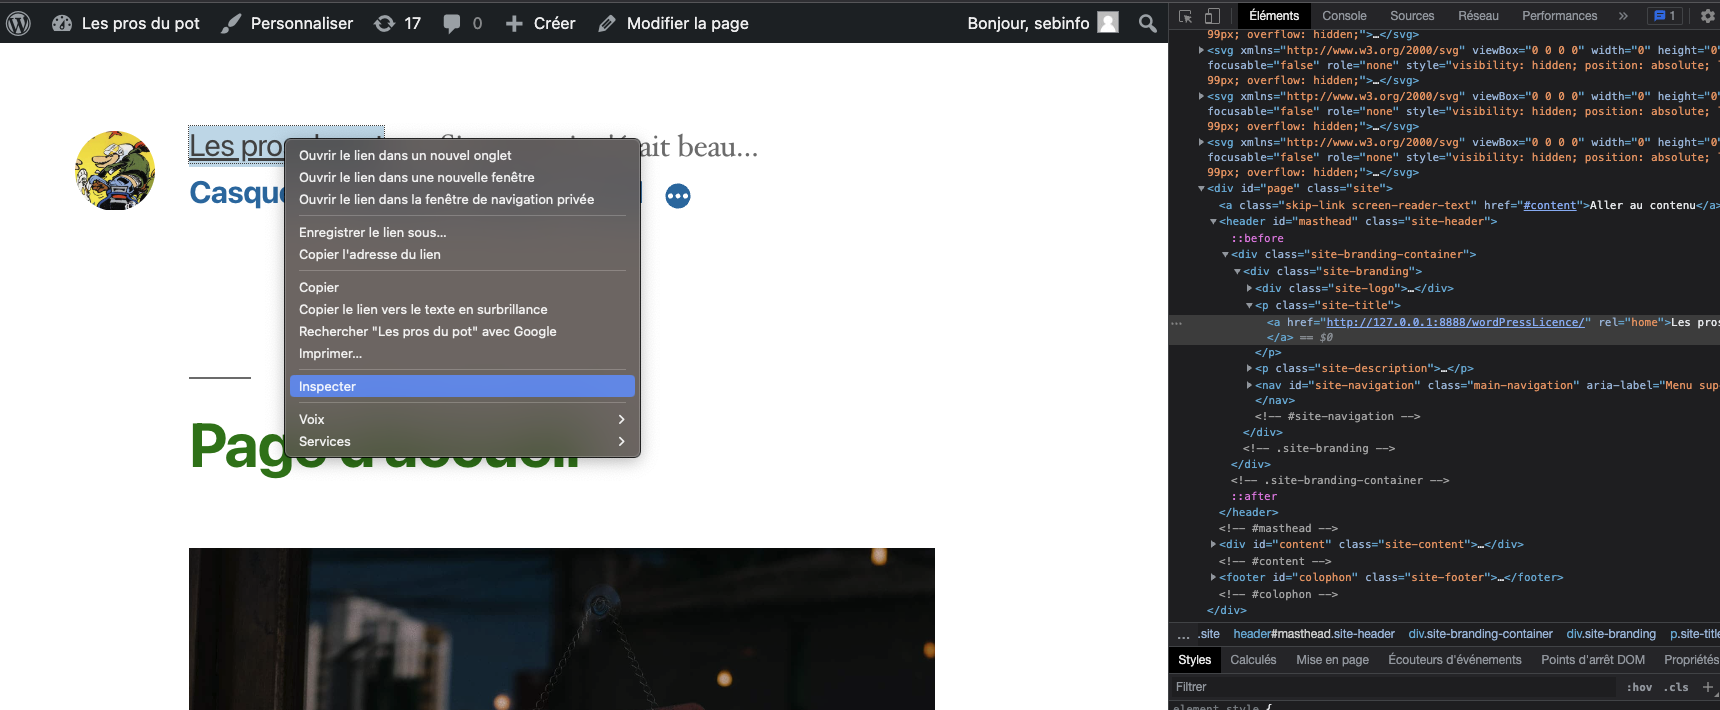Open the DevTools issues badge showing 1
Image resolution: width=1720 pixels, height=710 pixels.
(1664, 16)
